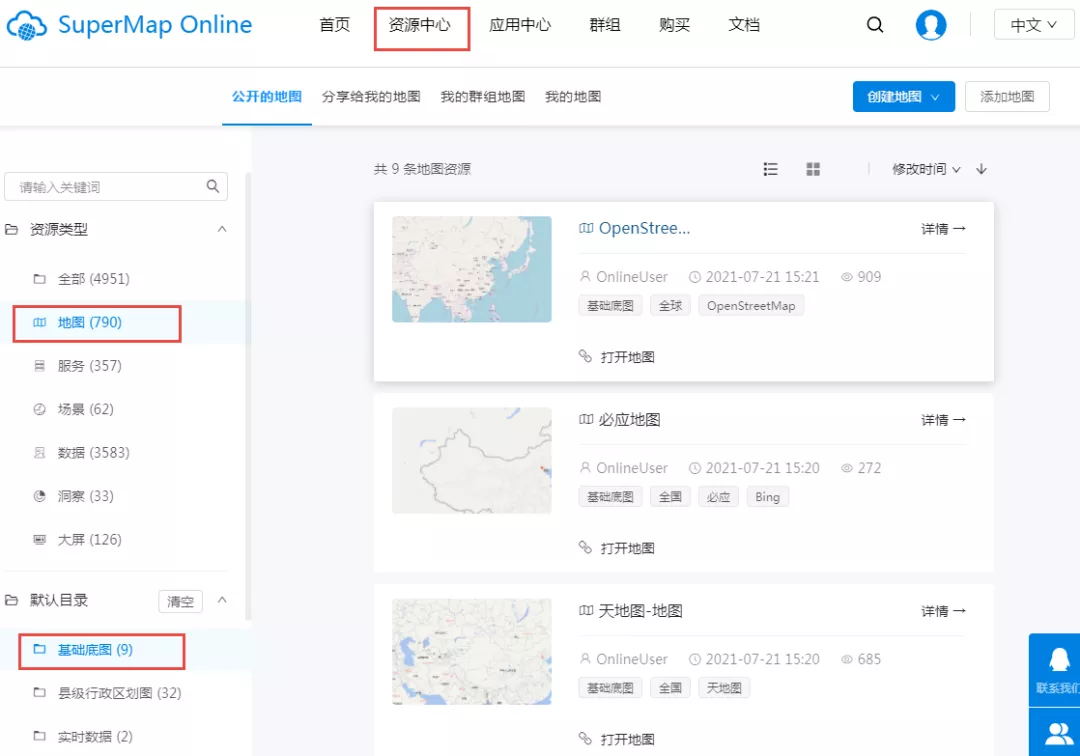
Task: Click the SuperMap Online cloud logo
Action: click(26, 25)
